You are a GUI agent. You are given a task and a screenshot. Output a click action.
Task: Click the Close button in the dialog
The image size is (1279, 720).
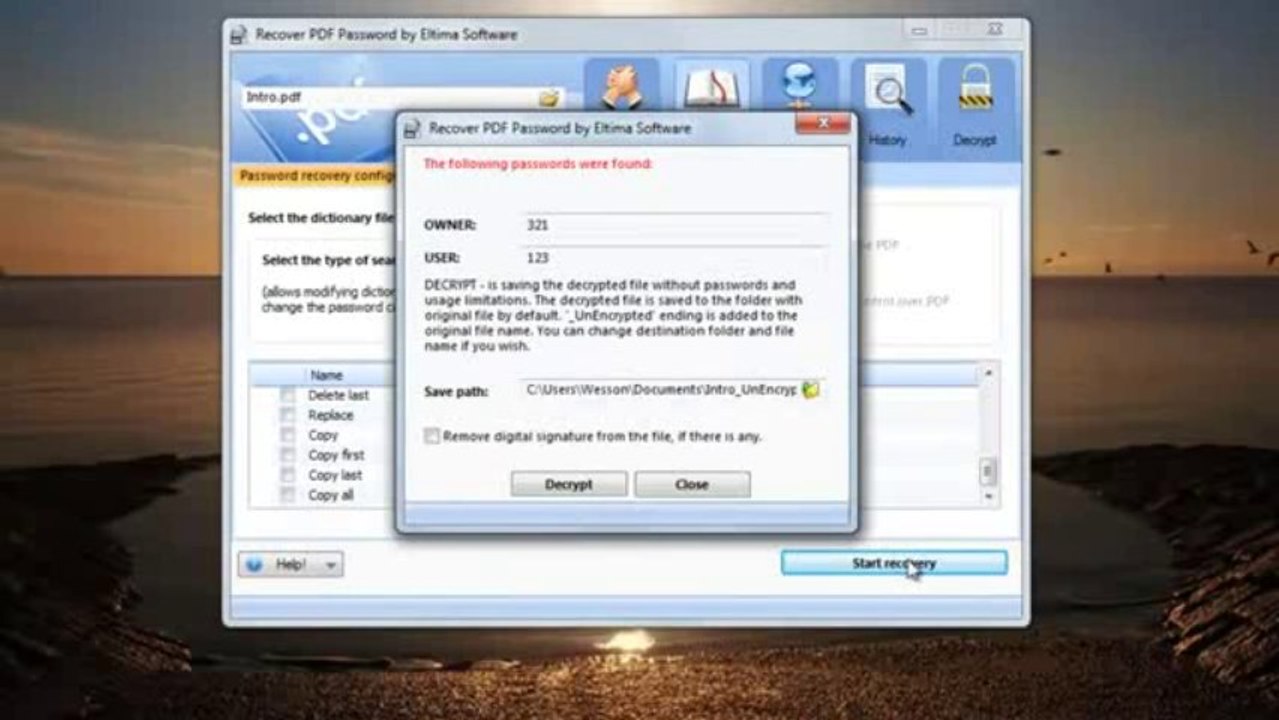[x=692, y=484]
